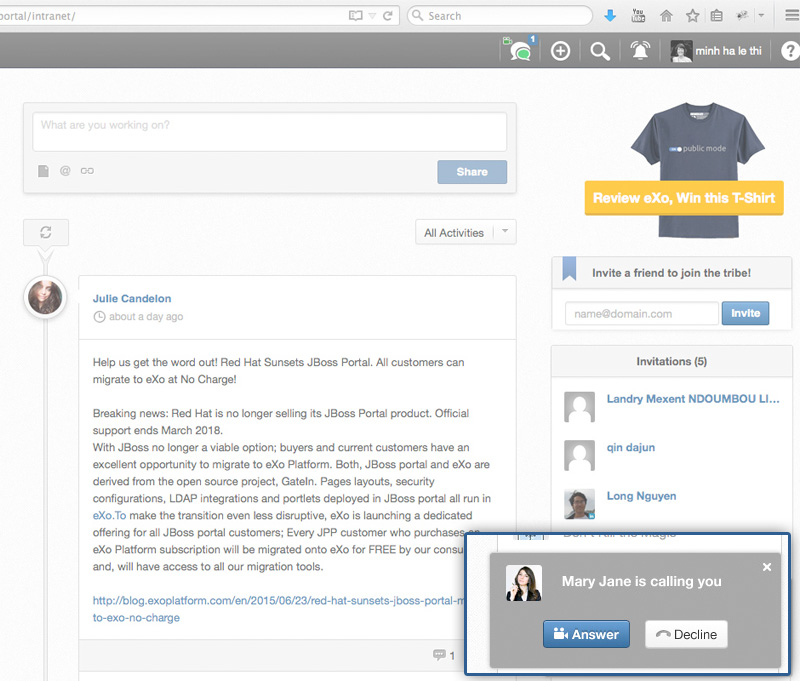Open qin dajun profile link

pos(631,447)
